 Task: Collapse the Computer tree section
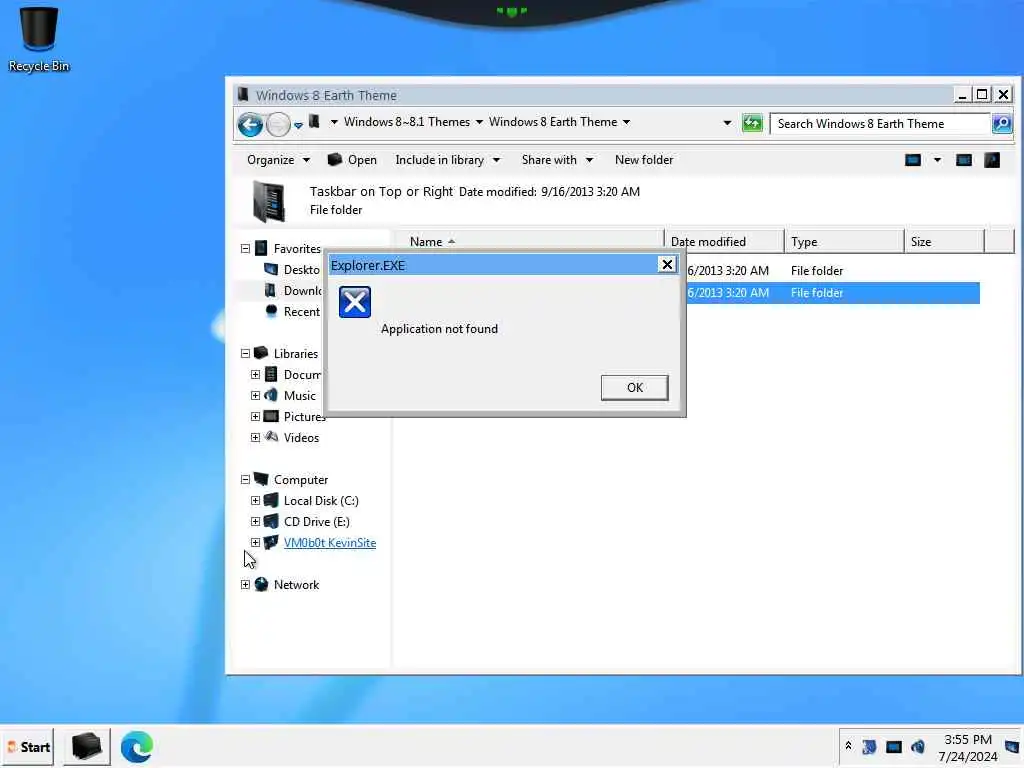(246, 479)
